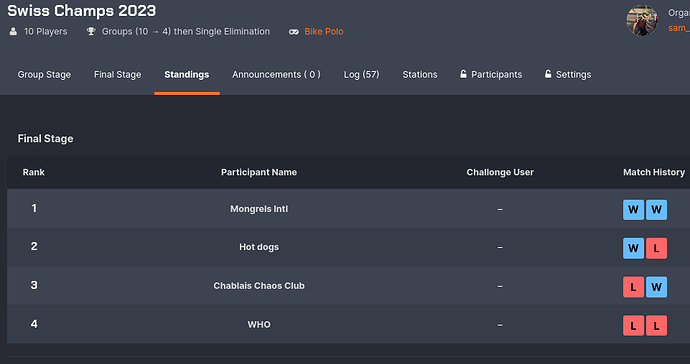Click WHO's second L badge
This screenshot has height=364, width=690.
pos(656,326)
